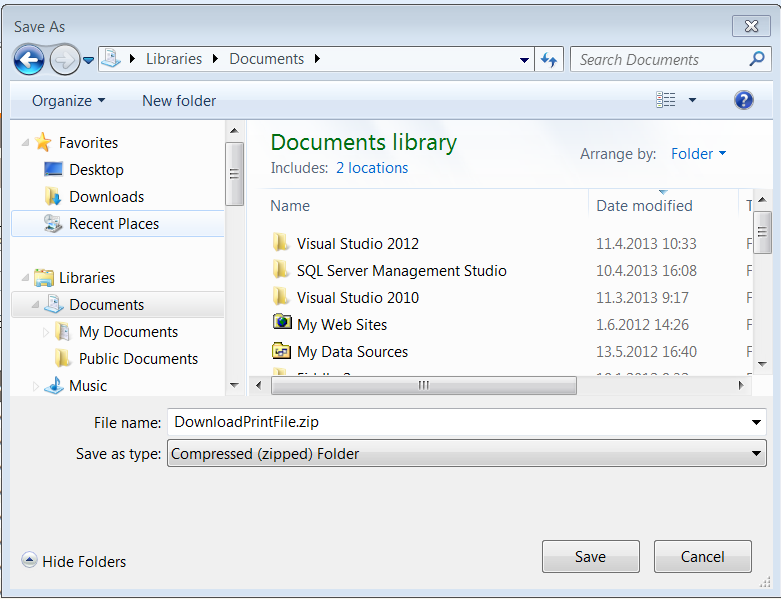This screenshot has height=599, width=781.
Task: Select the SQL Server Management Studio folder
Action: (x=401, y=270)
